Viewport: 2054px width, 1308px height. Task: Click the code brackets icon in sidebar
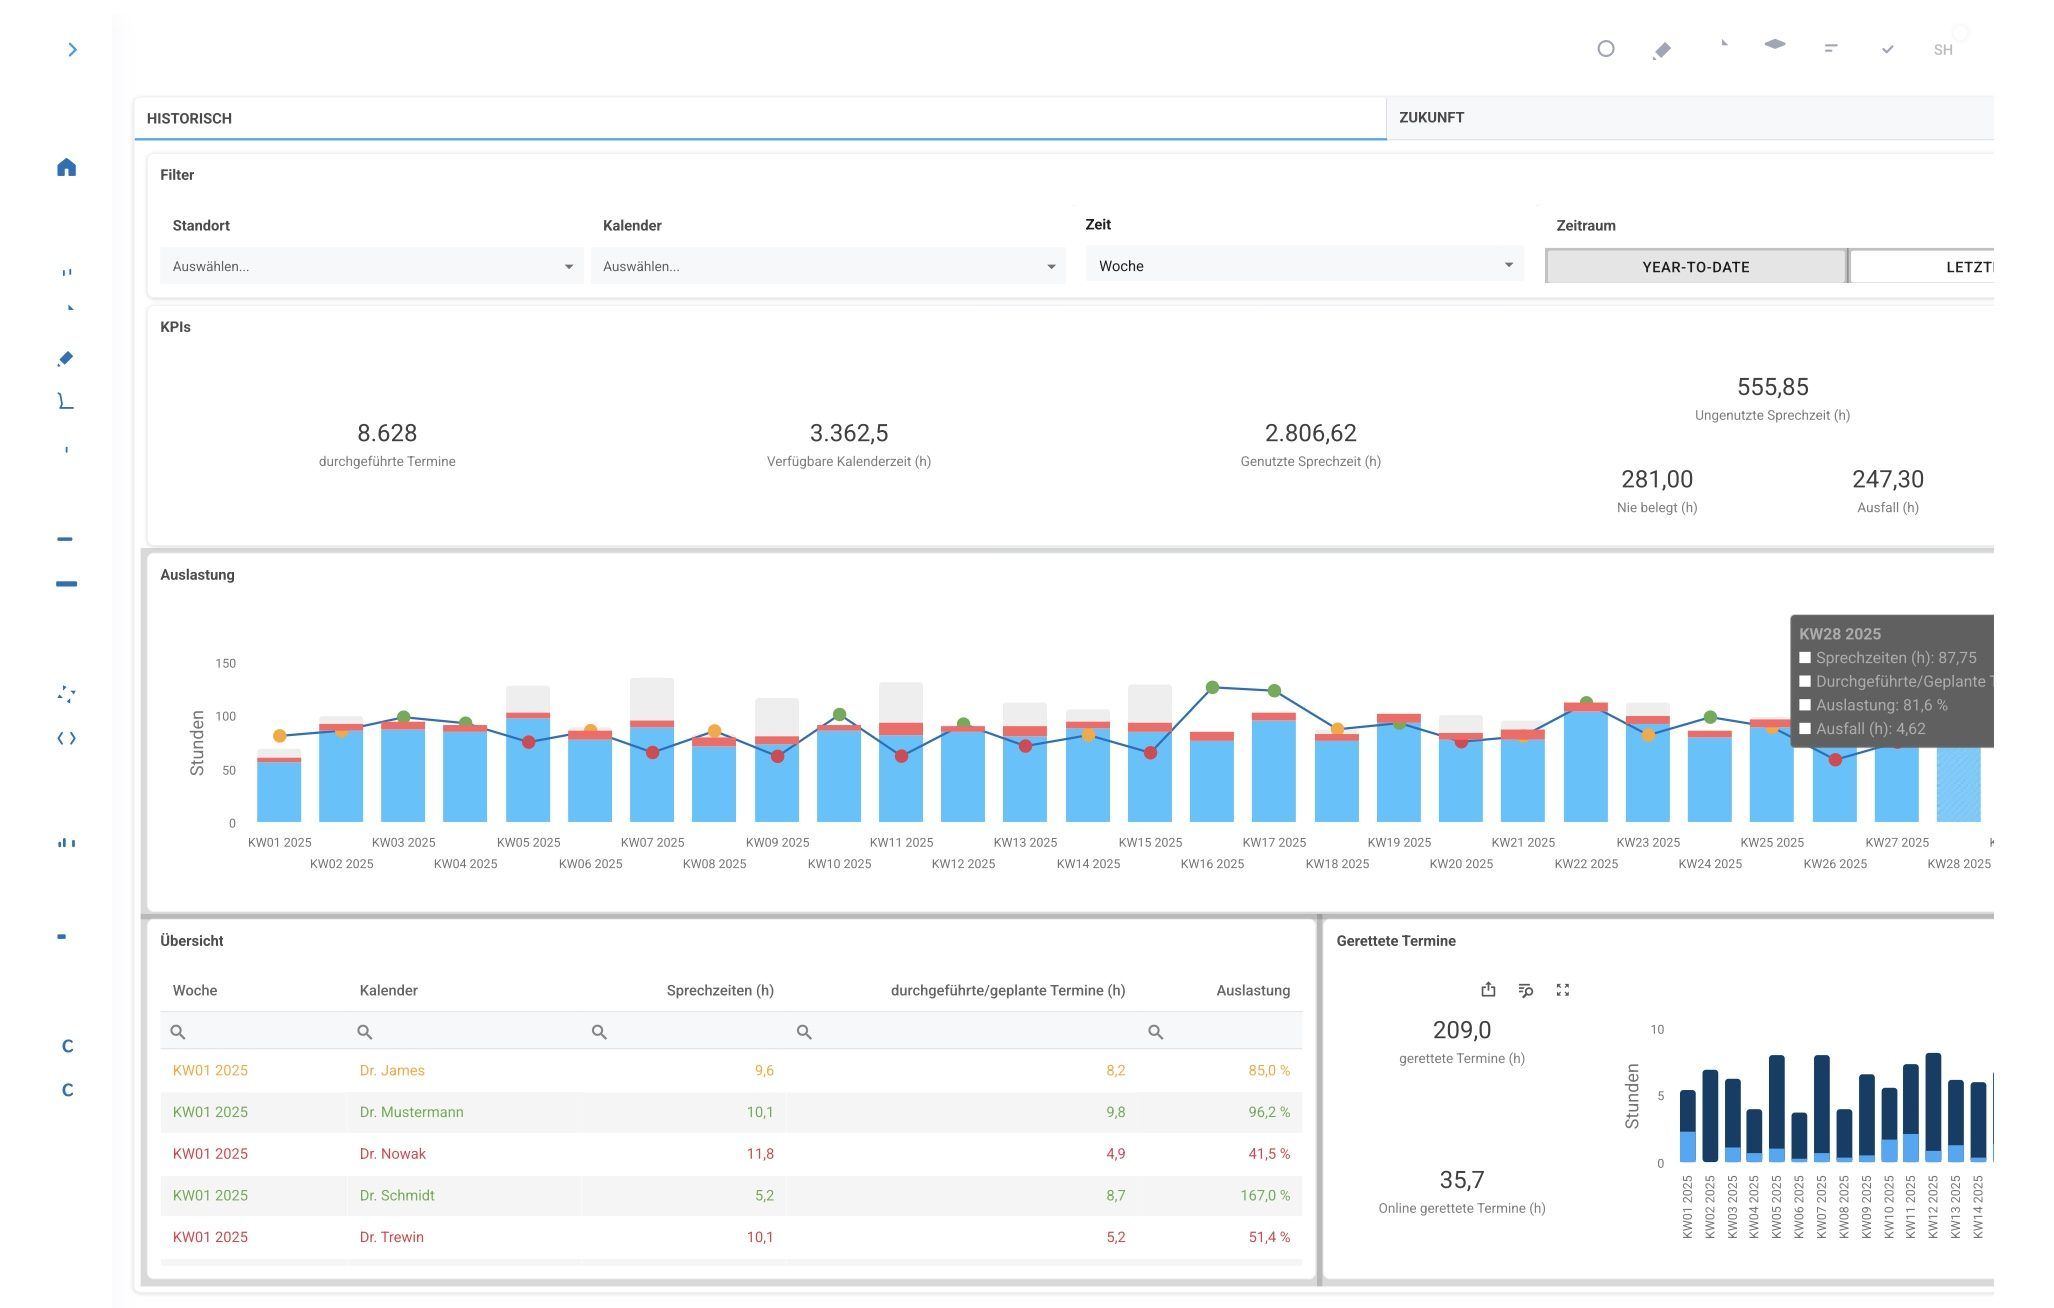coord(66,738)
